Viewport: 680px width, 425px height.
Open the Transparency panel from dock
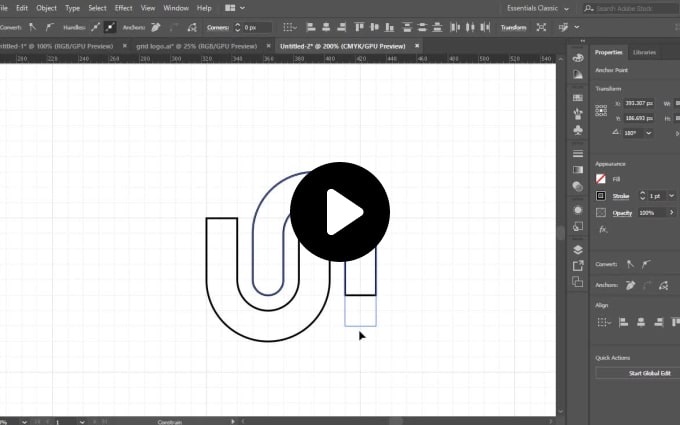click(578, 186)
